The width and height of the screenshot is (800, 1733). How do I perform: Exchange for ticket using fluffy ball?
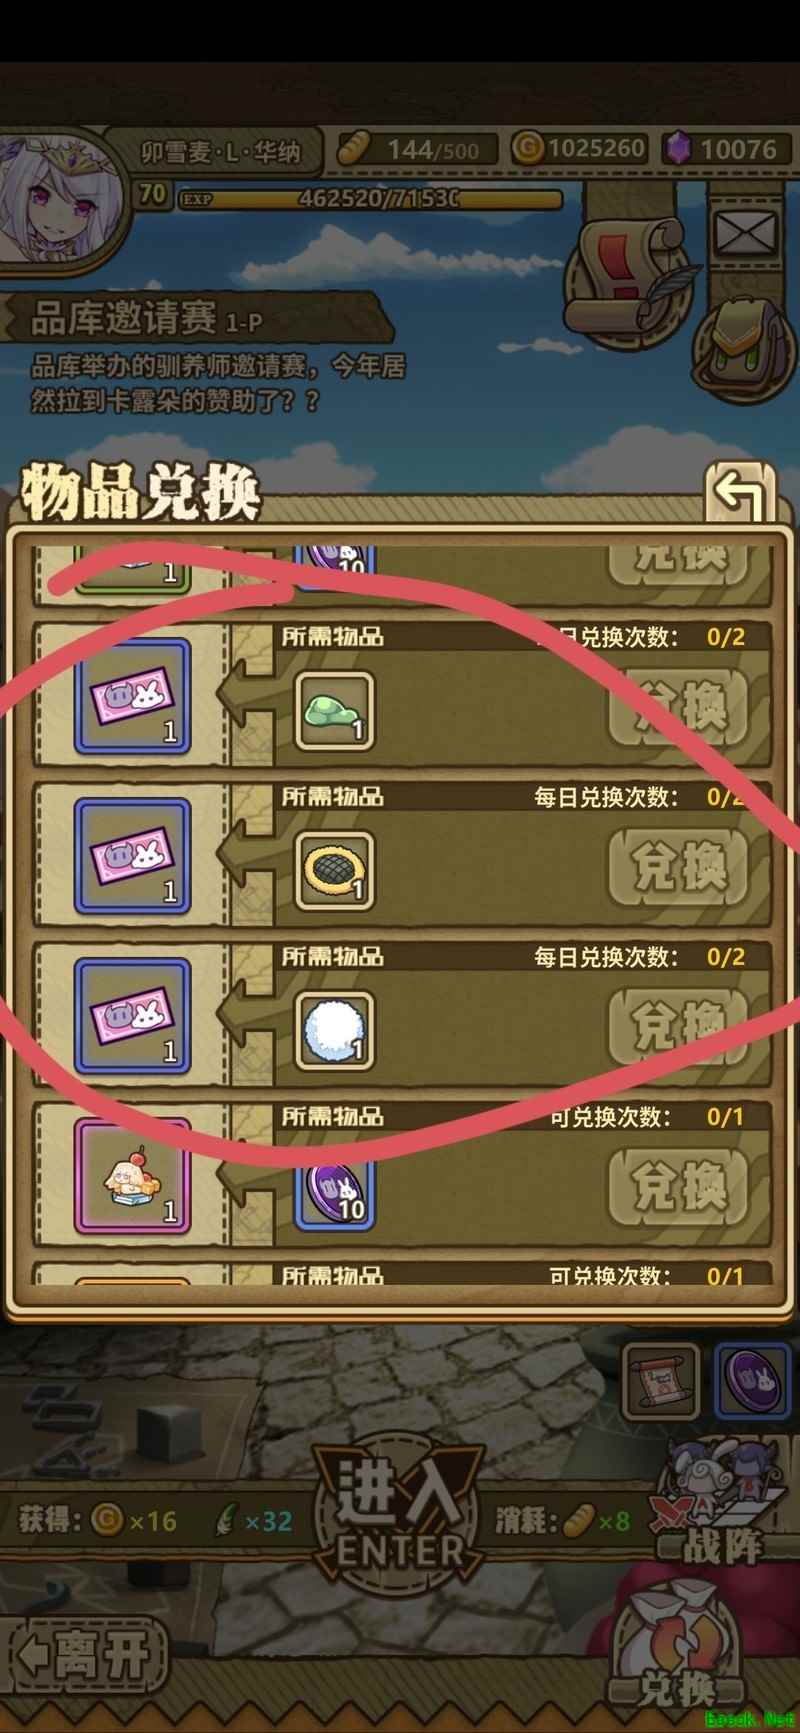coord(680,1026)
